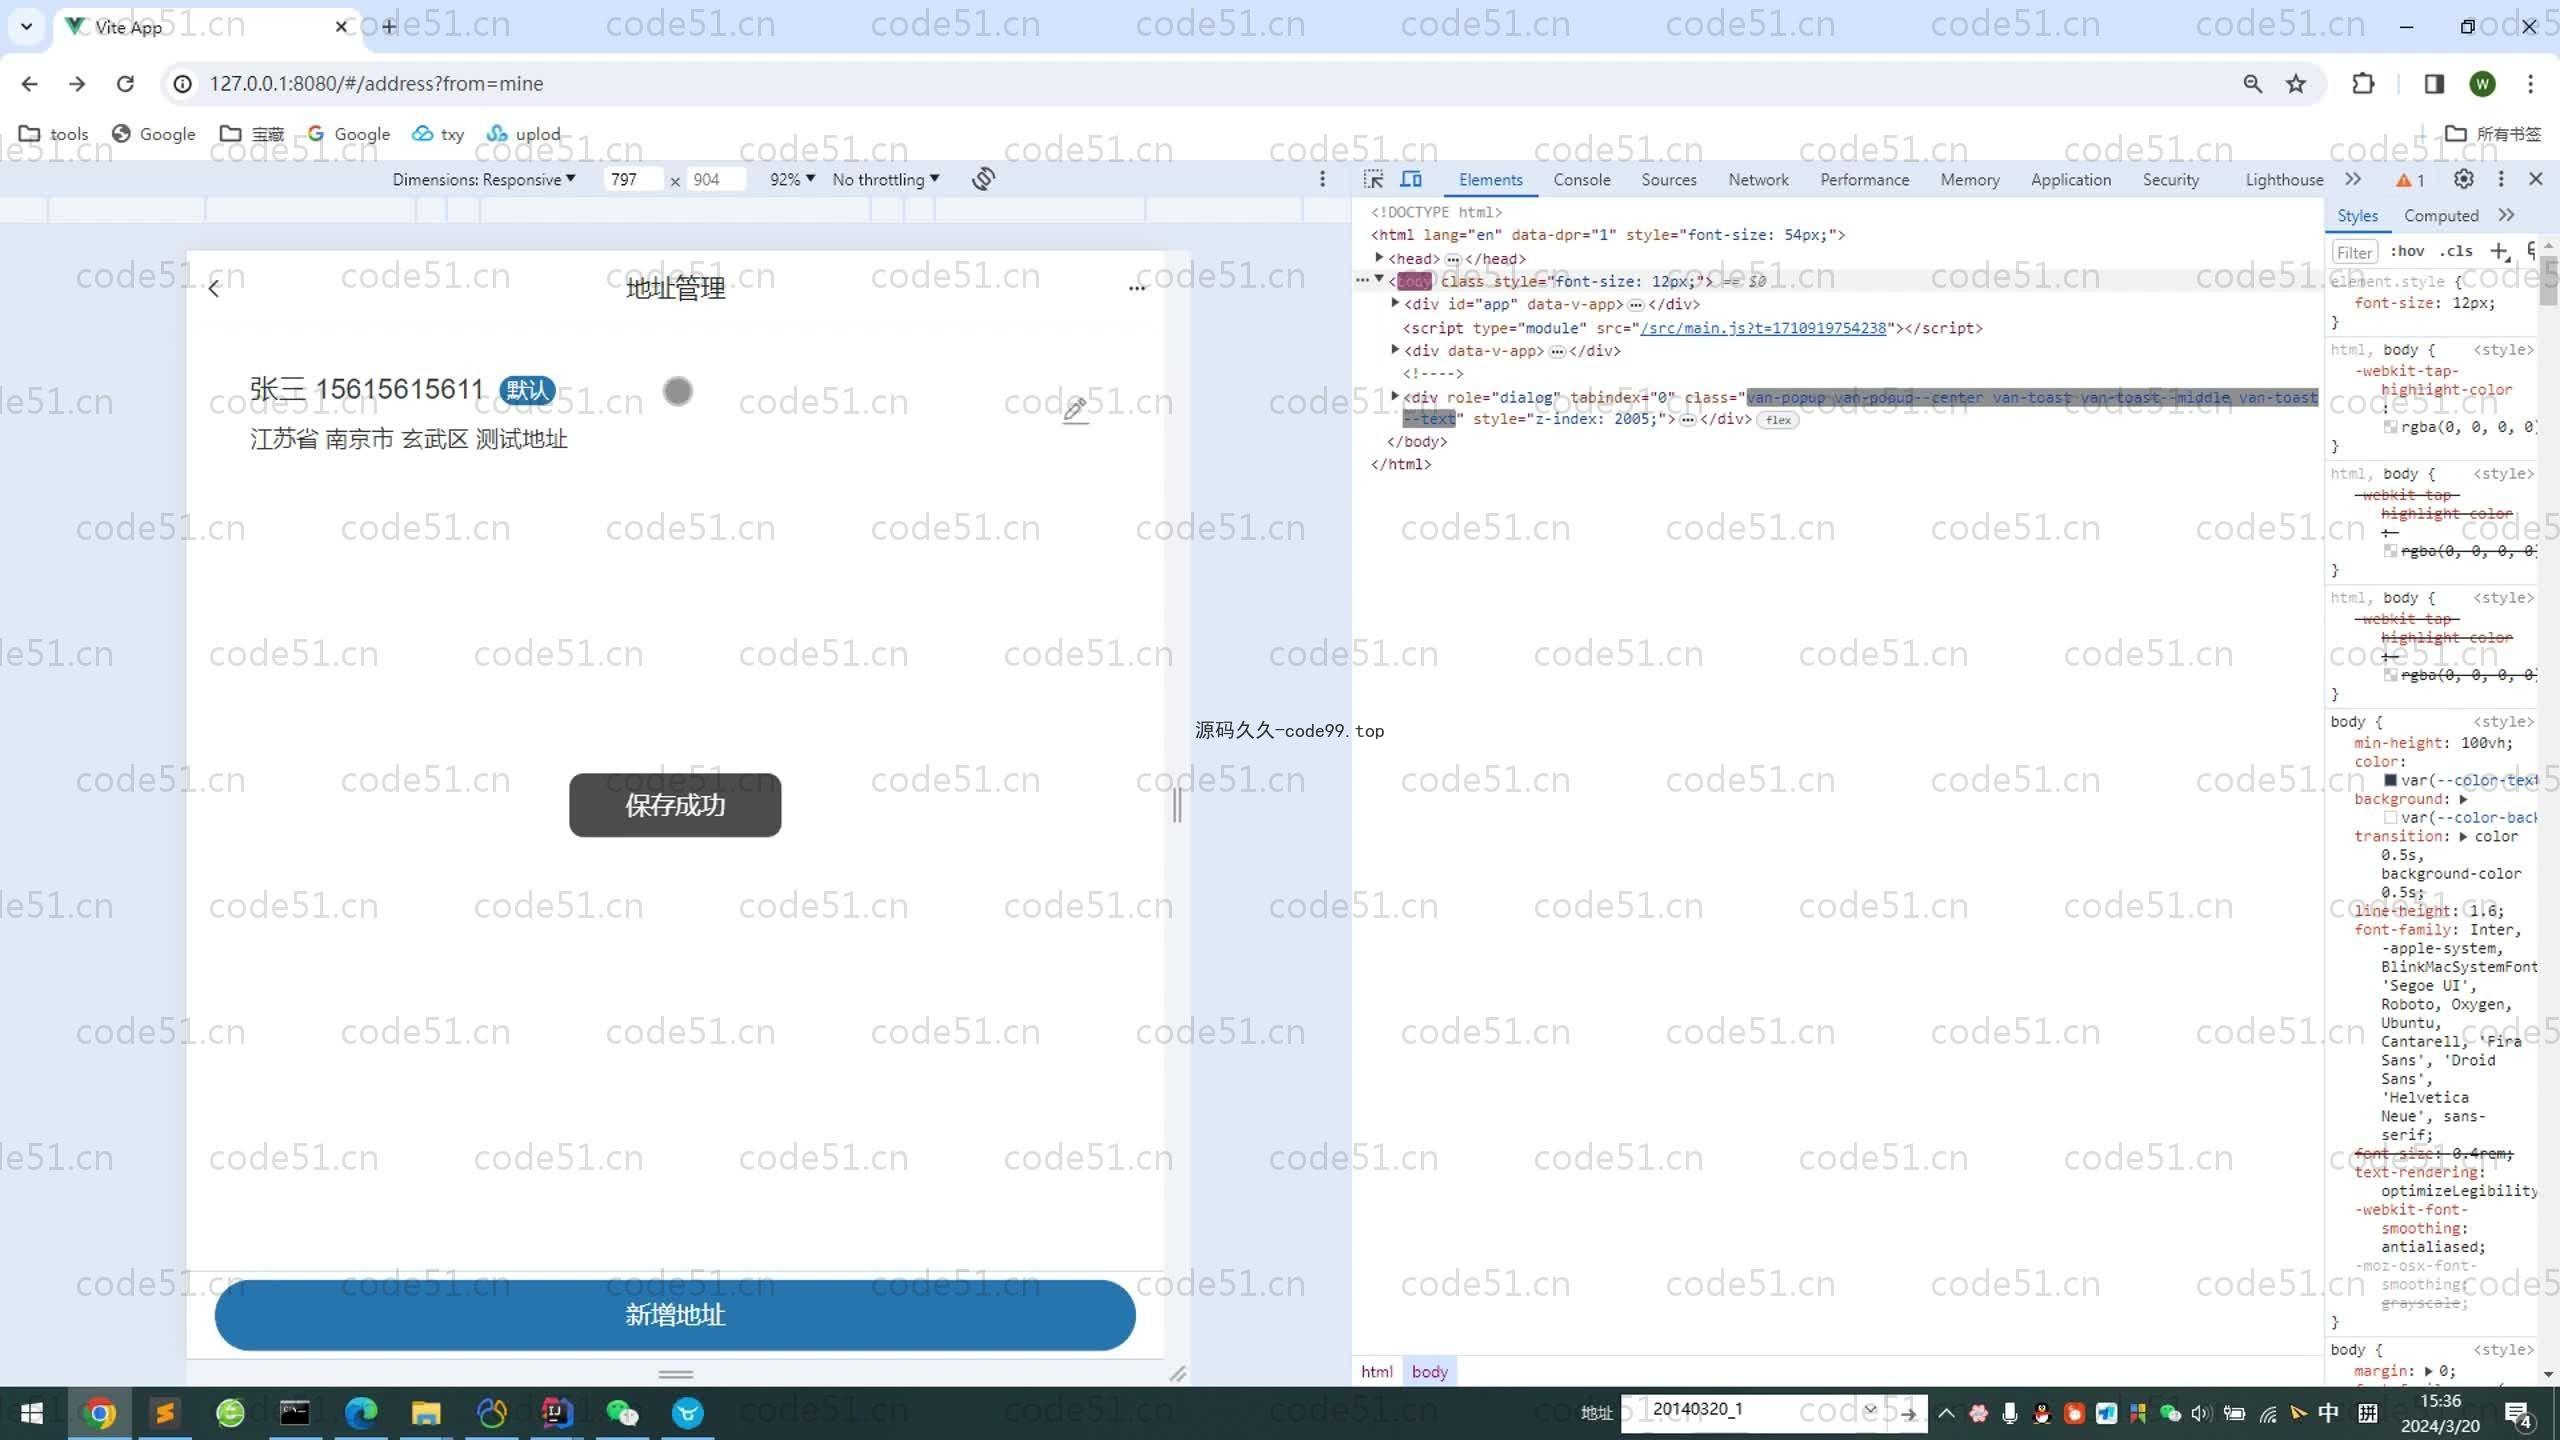
Task: Click the viewport width field showing 797
Action: 633,179
